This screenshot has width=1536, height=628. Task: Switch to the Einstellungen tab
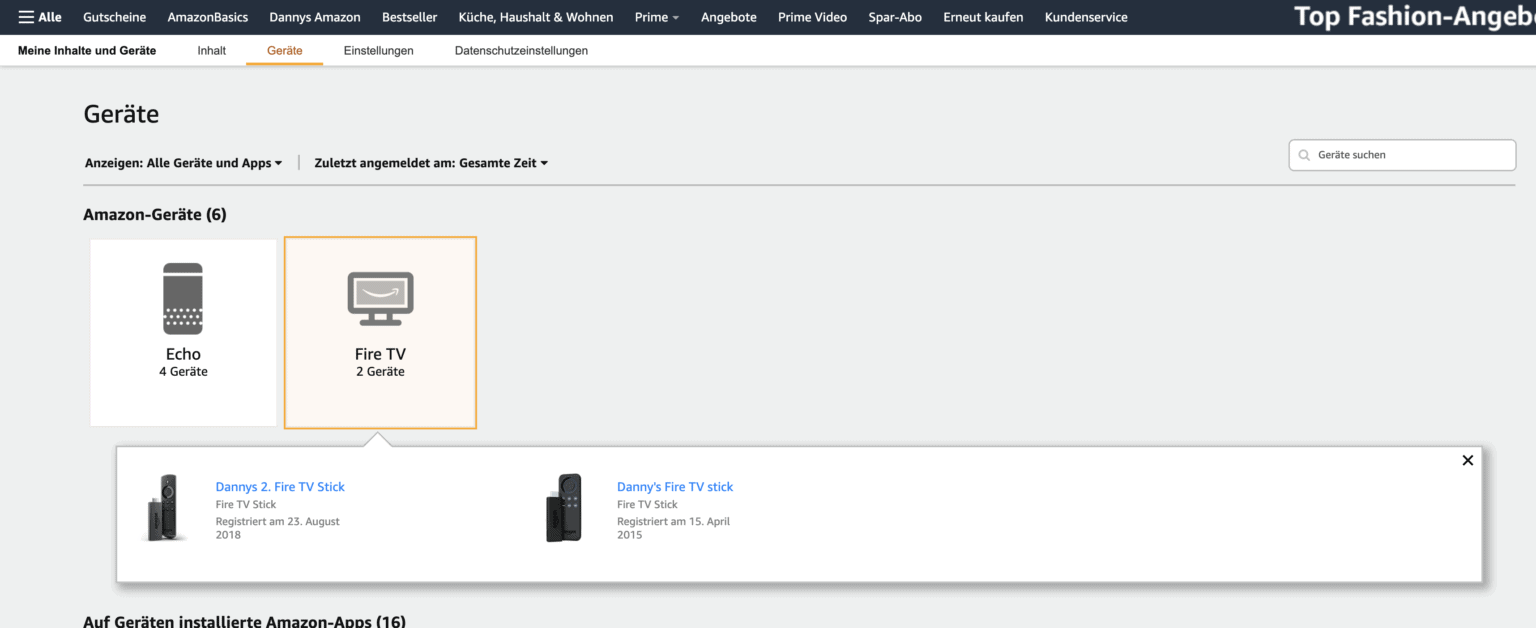click(x=378, y=50)
